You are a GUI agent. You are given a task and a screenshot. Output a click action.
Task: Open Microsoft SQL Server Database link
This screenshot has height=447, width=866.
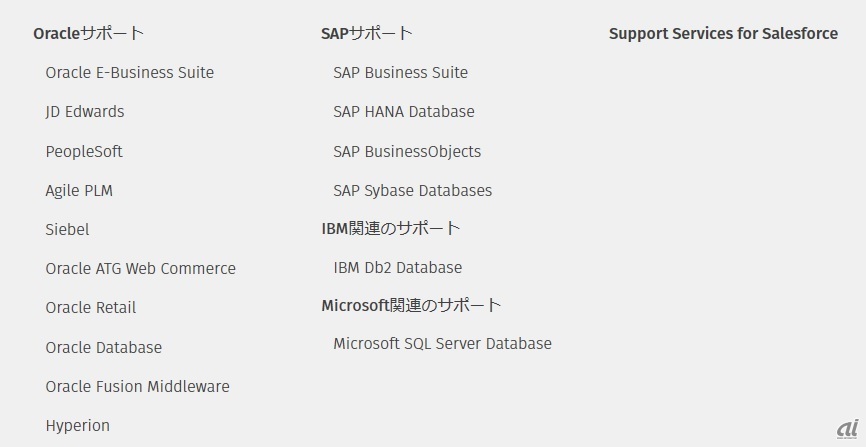(x=442, y=344)
